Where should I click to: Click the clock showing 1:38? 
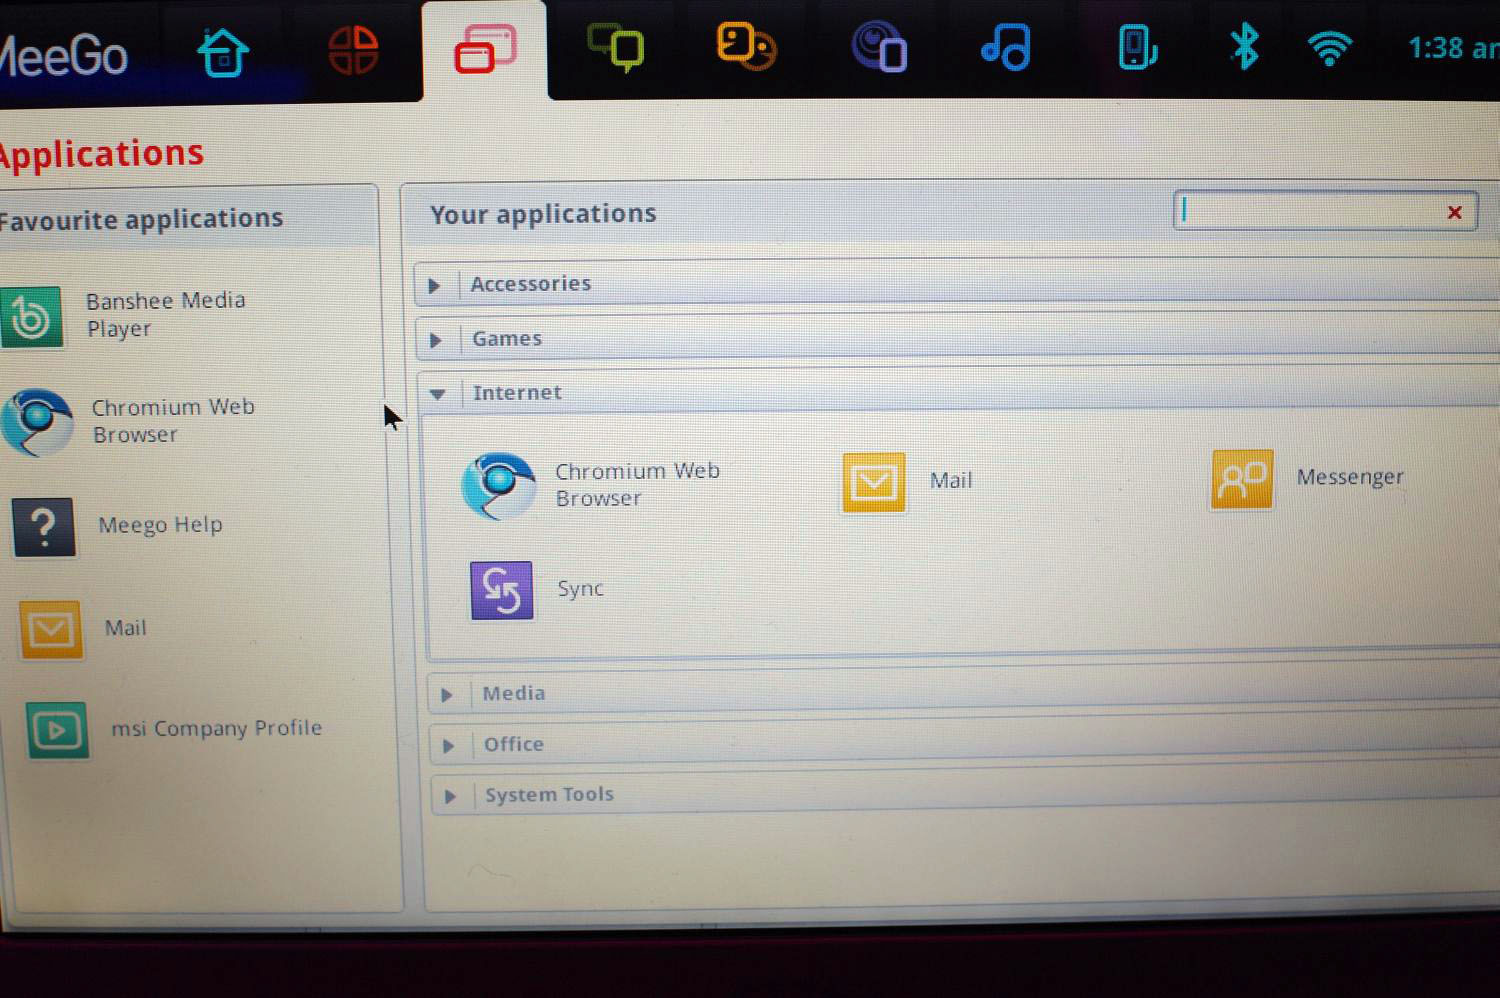[1453, 48]
